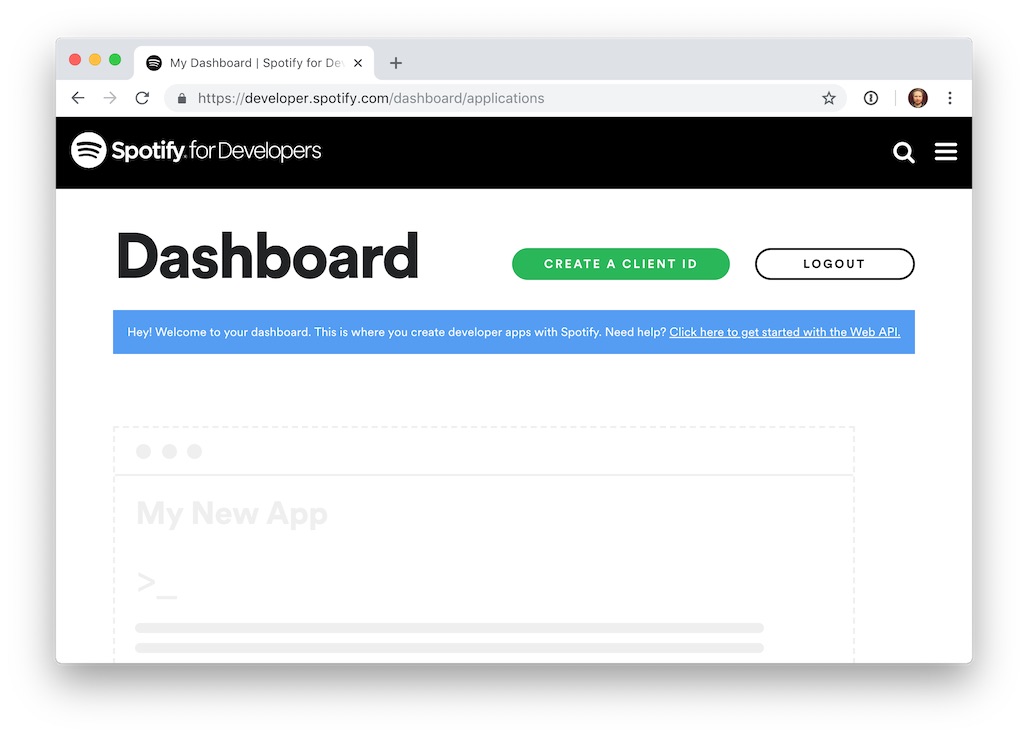
Task: Click the green fullscreen window button
Action: point(115,60)
